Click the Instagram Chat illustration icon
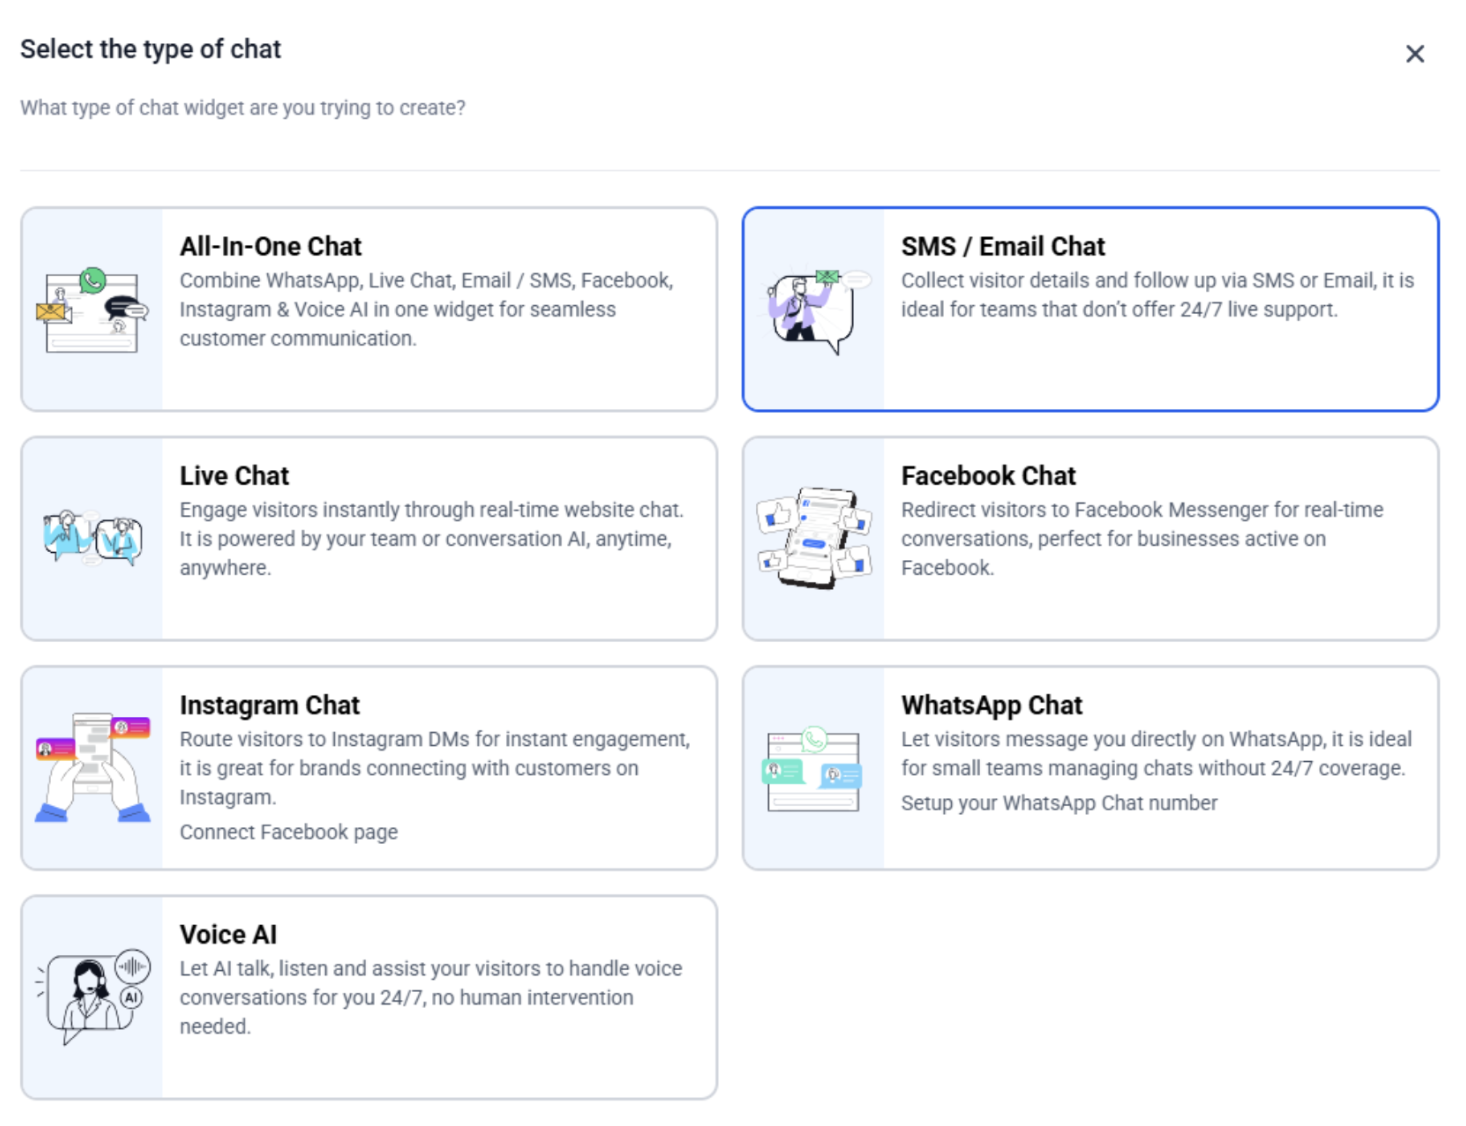 click(x=92, y=768)
